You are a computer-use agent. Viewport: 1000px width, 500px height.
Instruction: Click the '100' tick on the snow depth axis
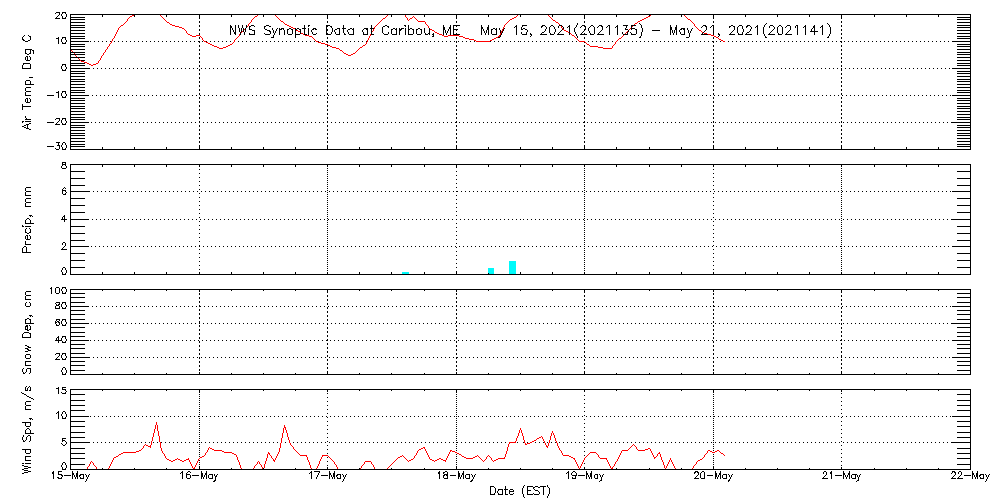57,291
